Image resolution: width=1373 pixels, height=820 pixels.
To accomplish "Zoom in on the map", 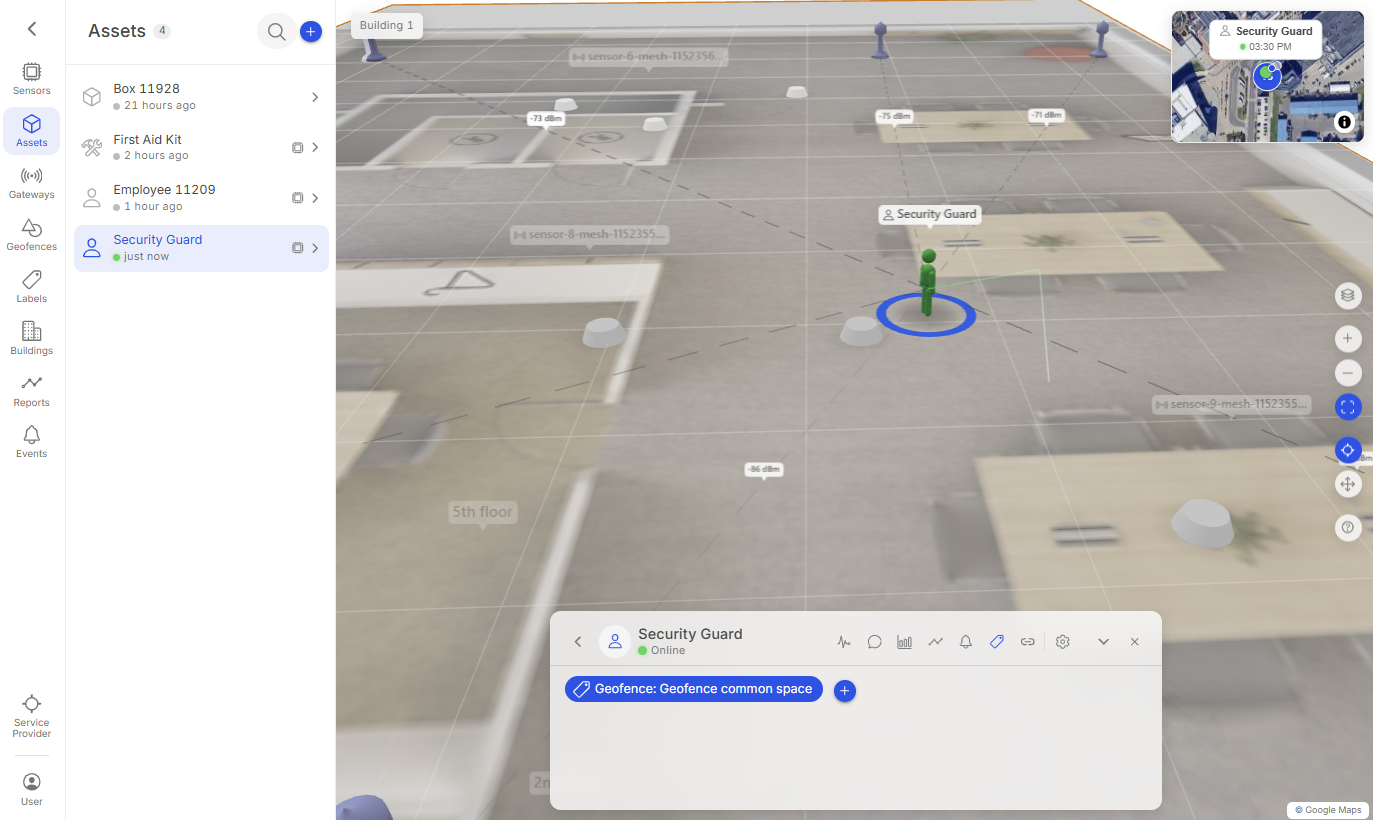I will tap(1348, 339).
